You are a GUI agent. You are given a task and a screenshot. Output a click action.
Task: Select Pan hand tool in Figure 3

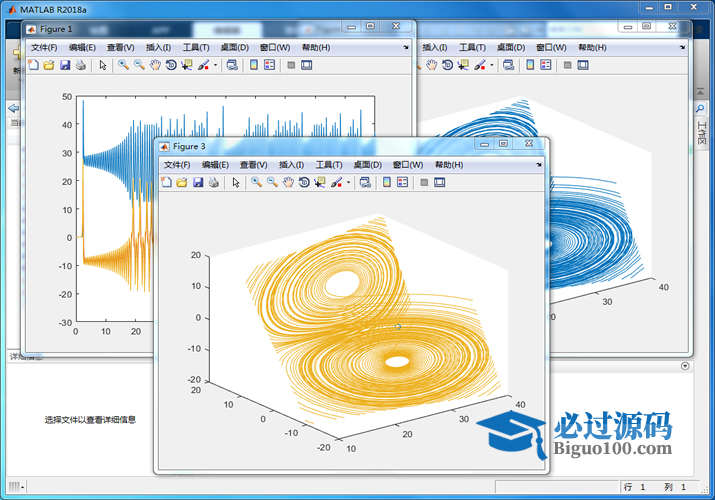tap(288, 183)
